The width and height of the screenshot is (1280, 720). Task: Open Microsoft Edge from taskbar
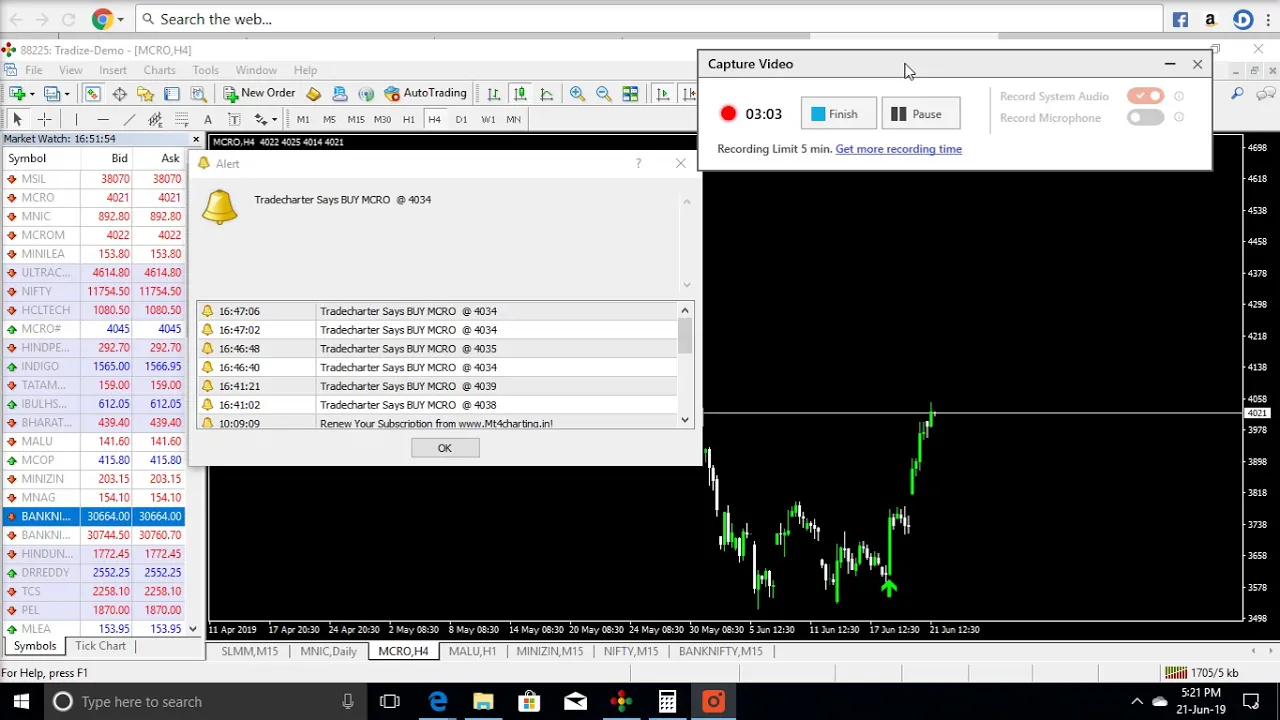click(438, 702)
